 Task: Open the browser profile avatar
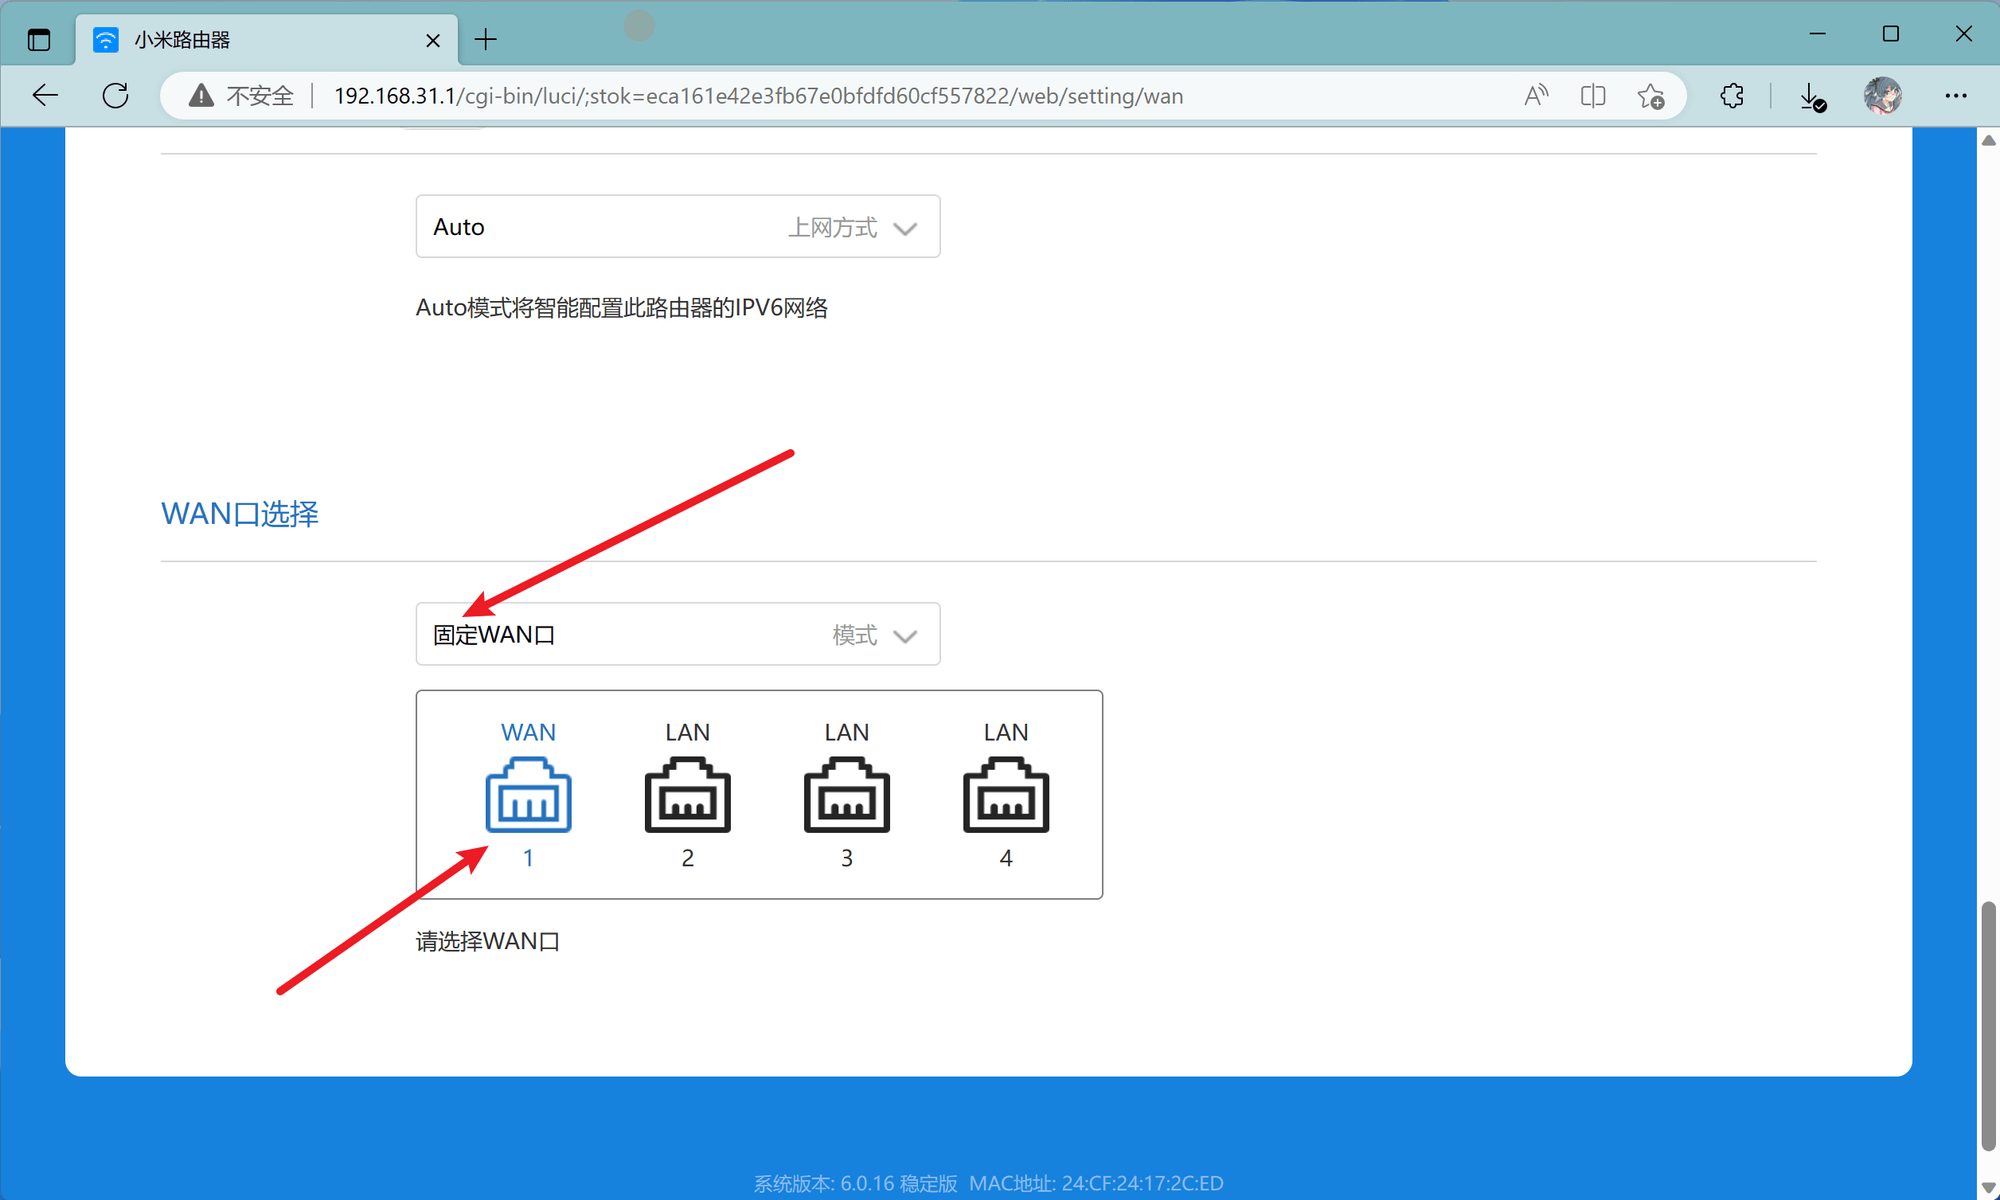[x=1881, y=96]
